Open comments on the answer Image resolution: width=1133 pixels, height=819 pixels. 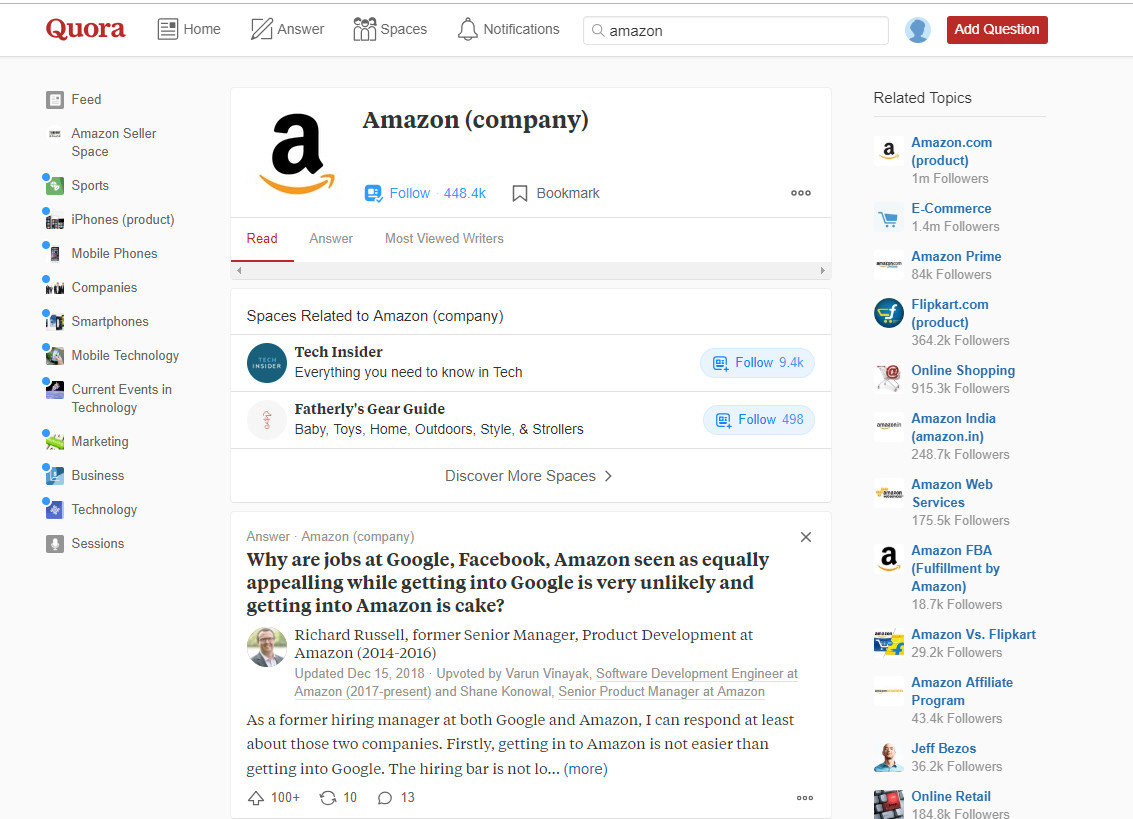[x=384, y=798]
